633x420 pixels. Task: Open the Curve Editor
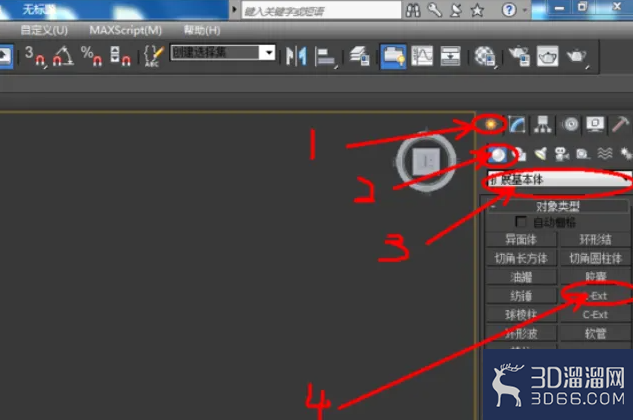coord(422,56)
